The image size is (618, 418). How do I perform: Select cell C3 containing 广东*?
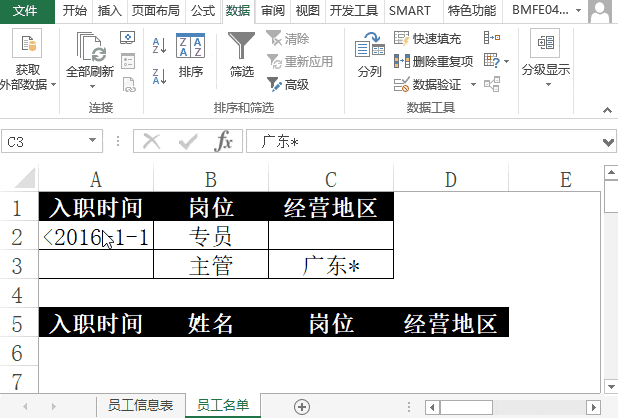tap(331, 265)
